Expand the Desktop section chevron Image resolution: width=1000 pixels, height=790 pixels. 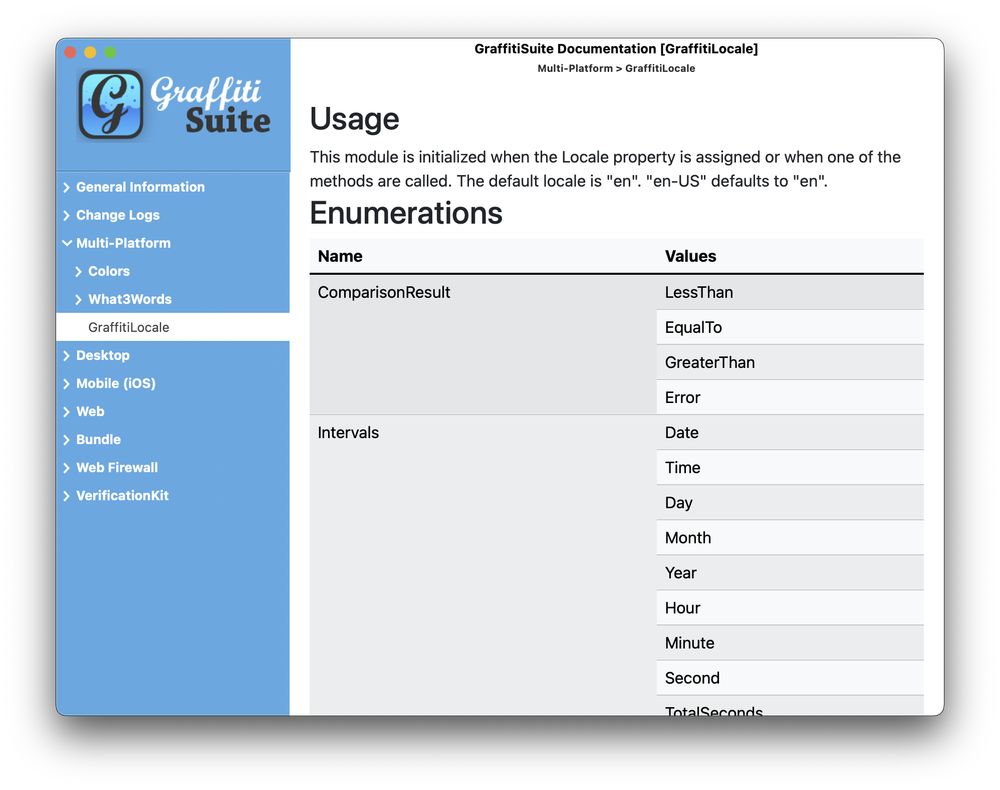[67, 356]
